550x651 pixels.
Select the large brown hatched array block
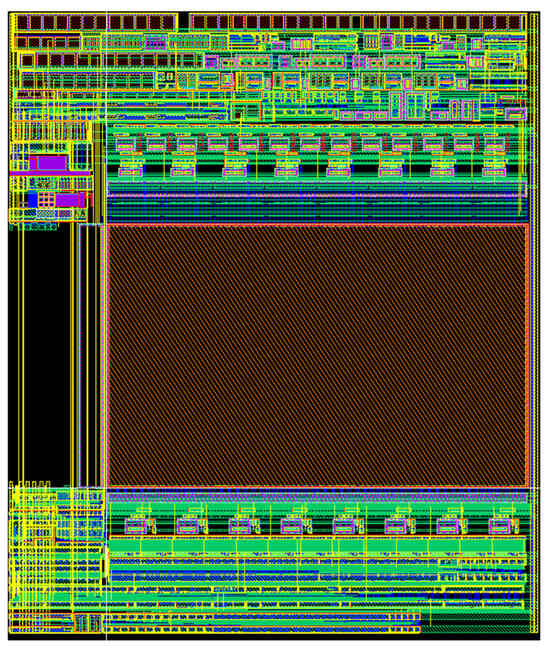(318, 356)
